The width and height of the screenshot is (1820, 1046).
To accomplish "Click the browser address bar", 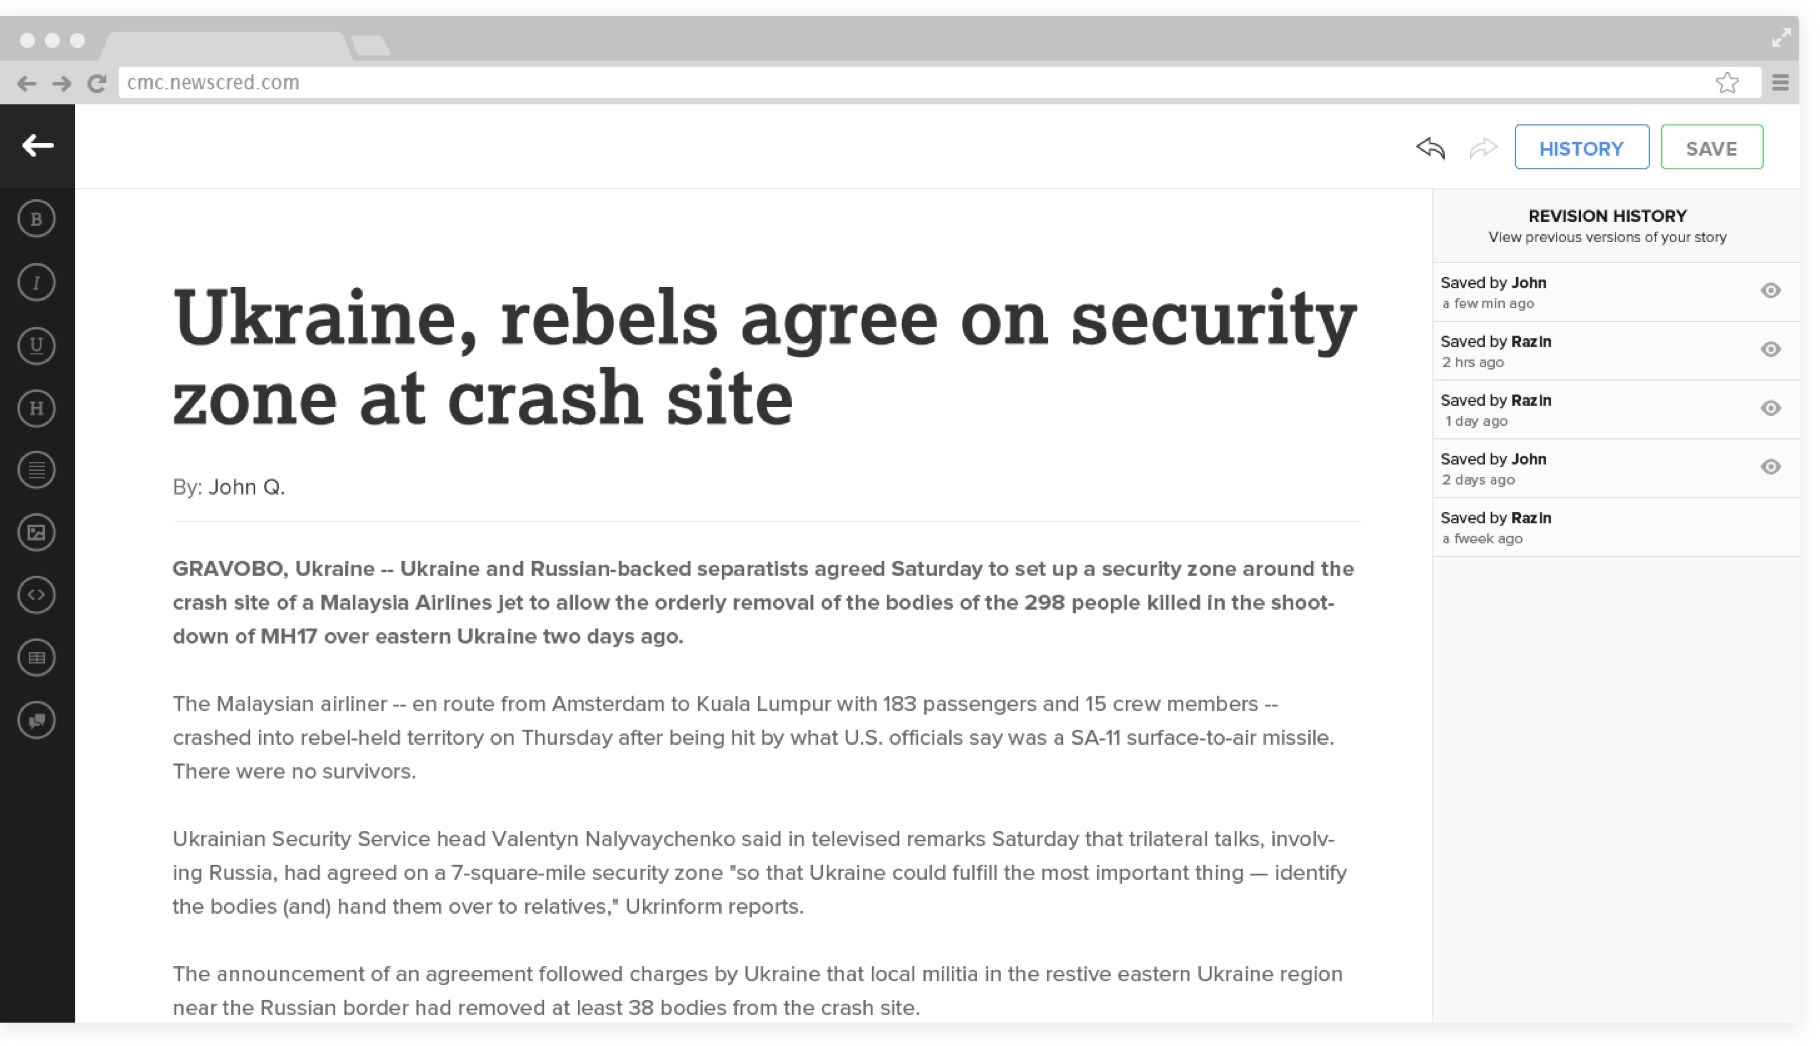I will pos(900,83).
